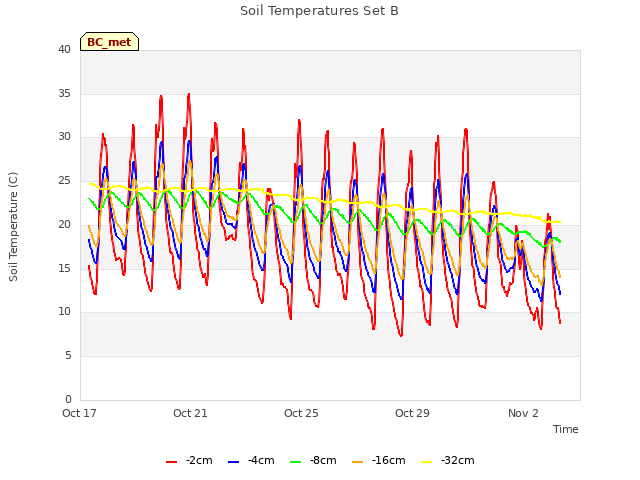Click the blue -4cm legend color marker

pos(233,462)
